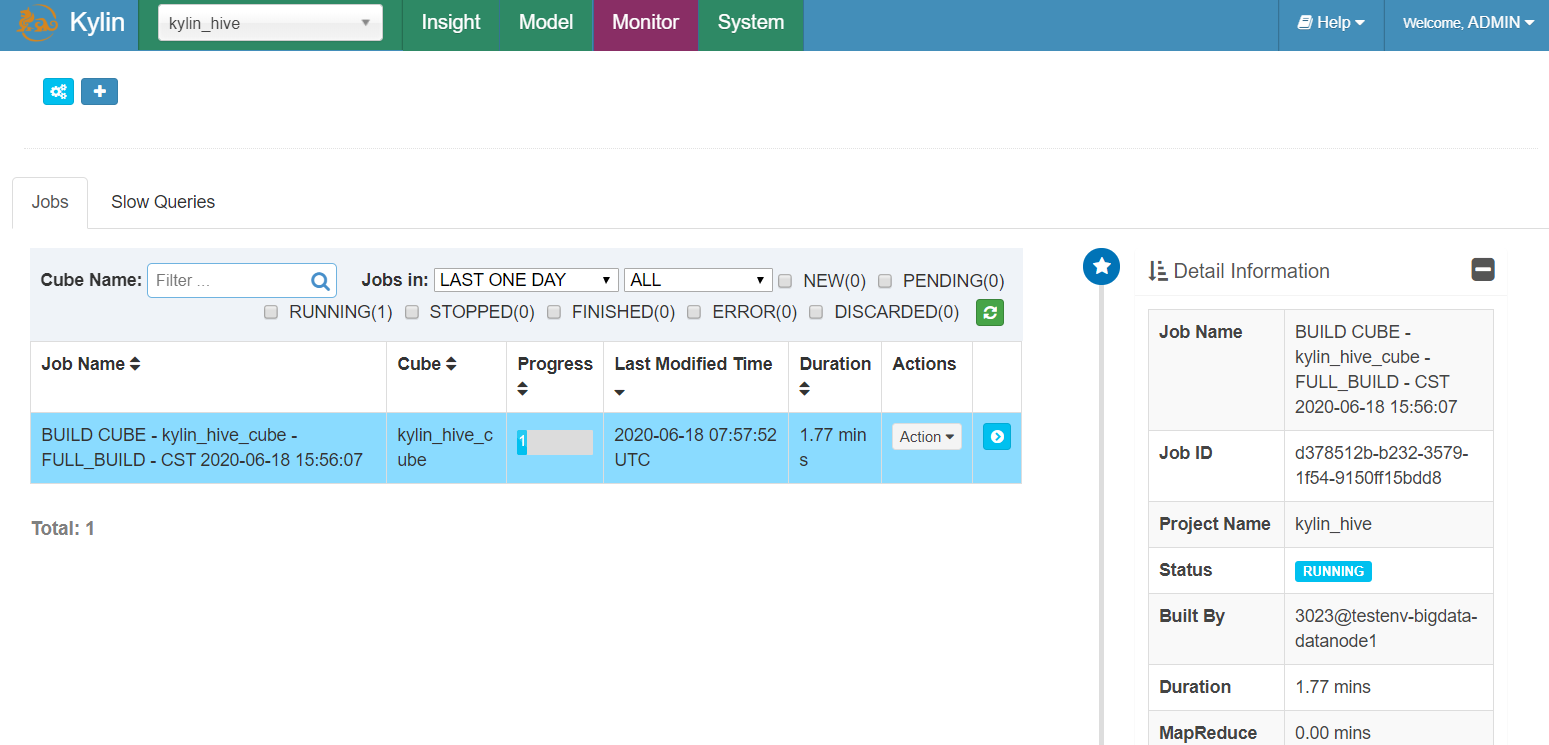Sort by Progress column arrows
The height and width of the screenshot is (745, 1549).
point(523,389)
